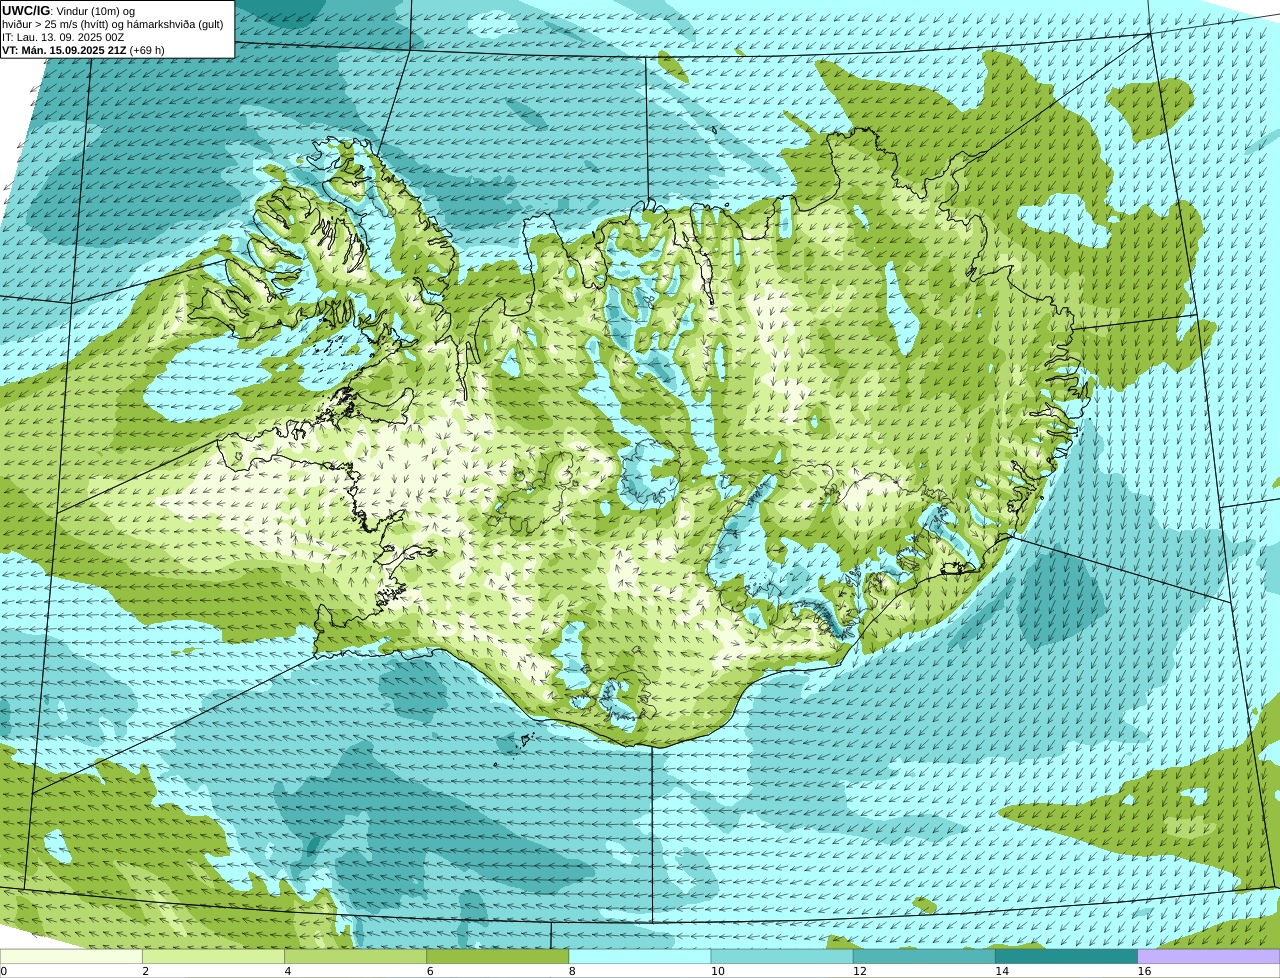This screenshot has height=978, width=1280.
Task: Click the title line 'UWC/IG: Vindur (10m) og'
Action: tap(69, 11)
